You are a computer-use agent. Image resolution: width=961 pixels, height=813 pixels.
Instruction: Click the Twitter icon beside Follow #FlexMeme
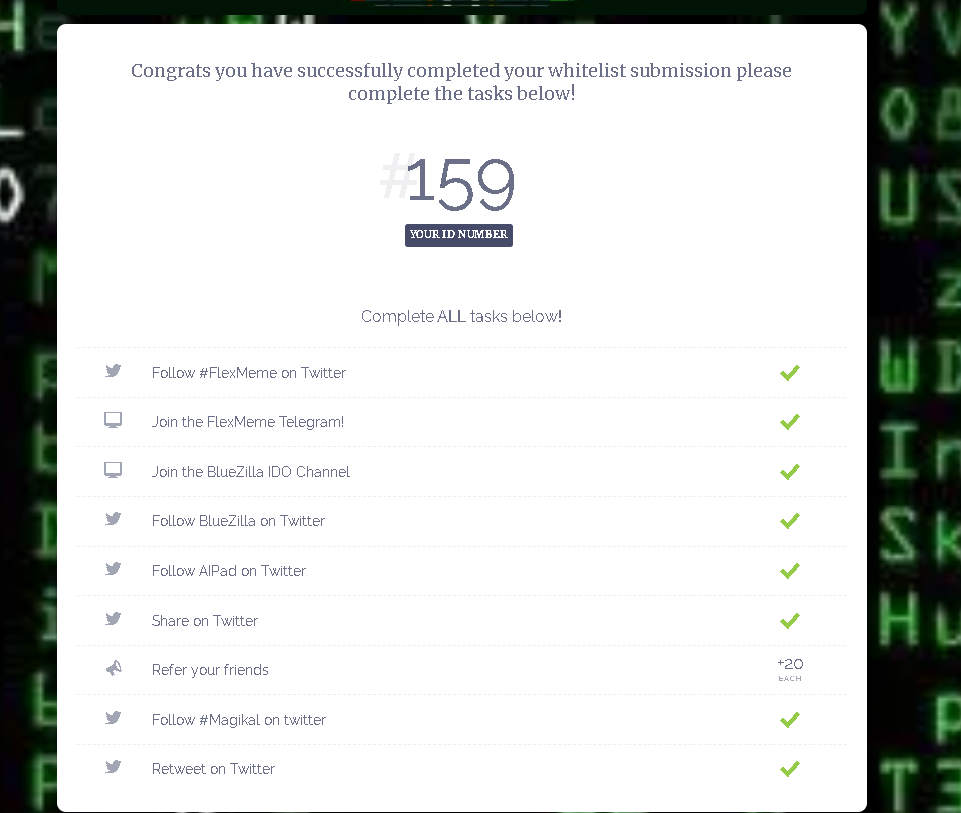pyautogui.click(x=113, y=371)
